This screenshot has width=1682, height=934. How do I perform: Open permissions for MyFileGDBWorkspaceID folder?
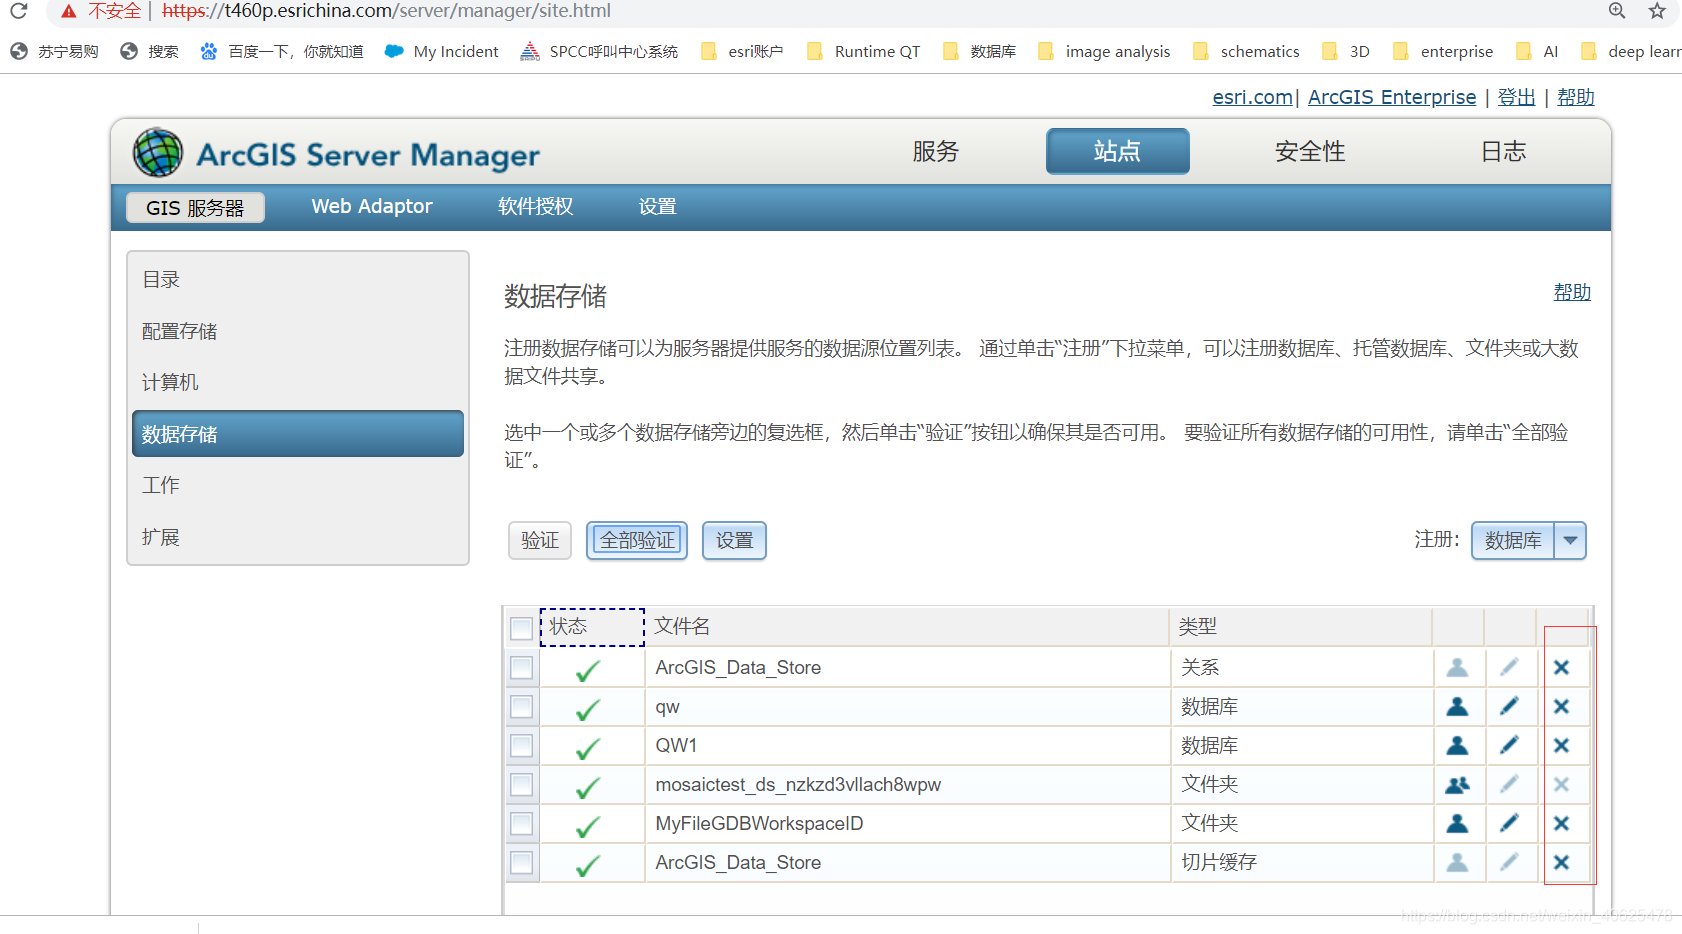1458,823
